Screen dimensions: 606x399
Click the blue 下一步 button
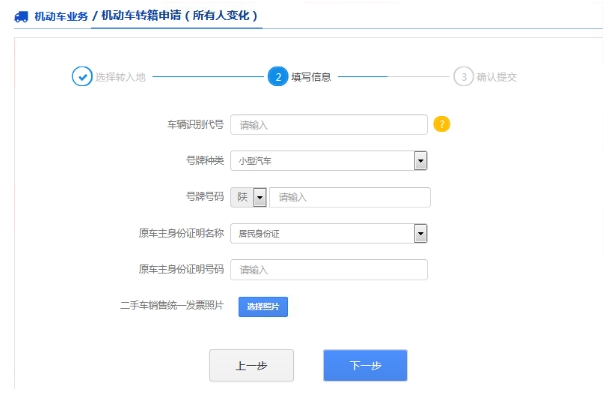point(365,365)
